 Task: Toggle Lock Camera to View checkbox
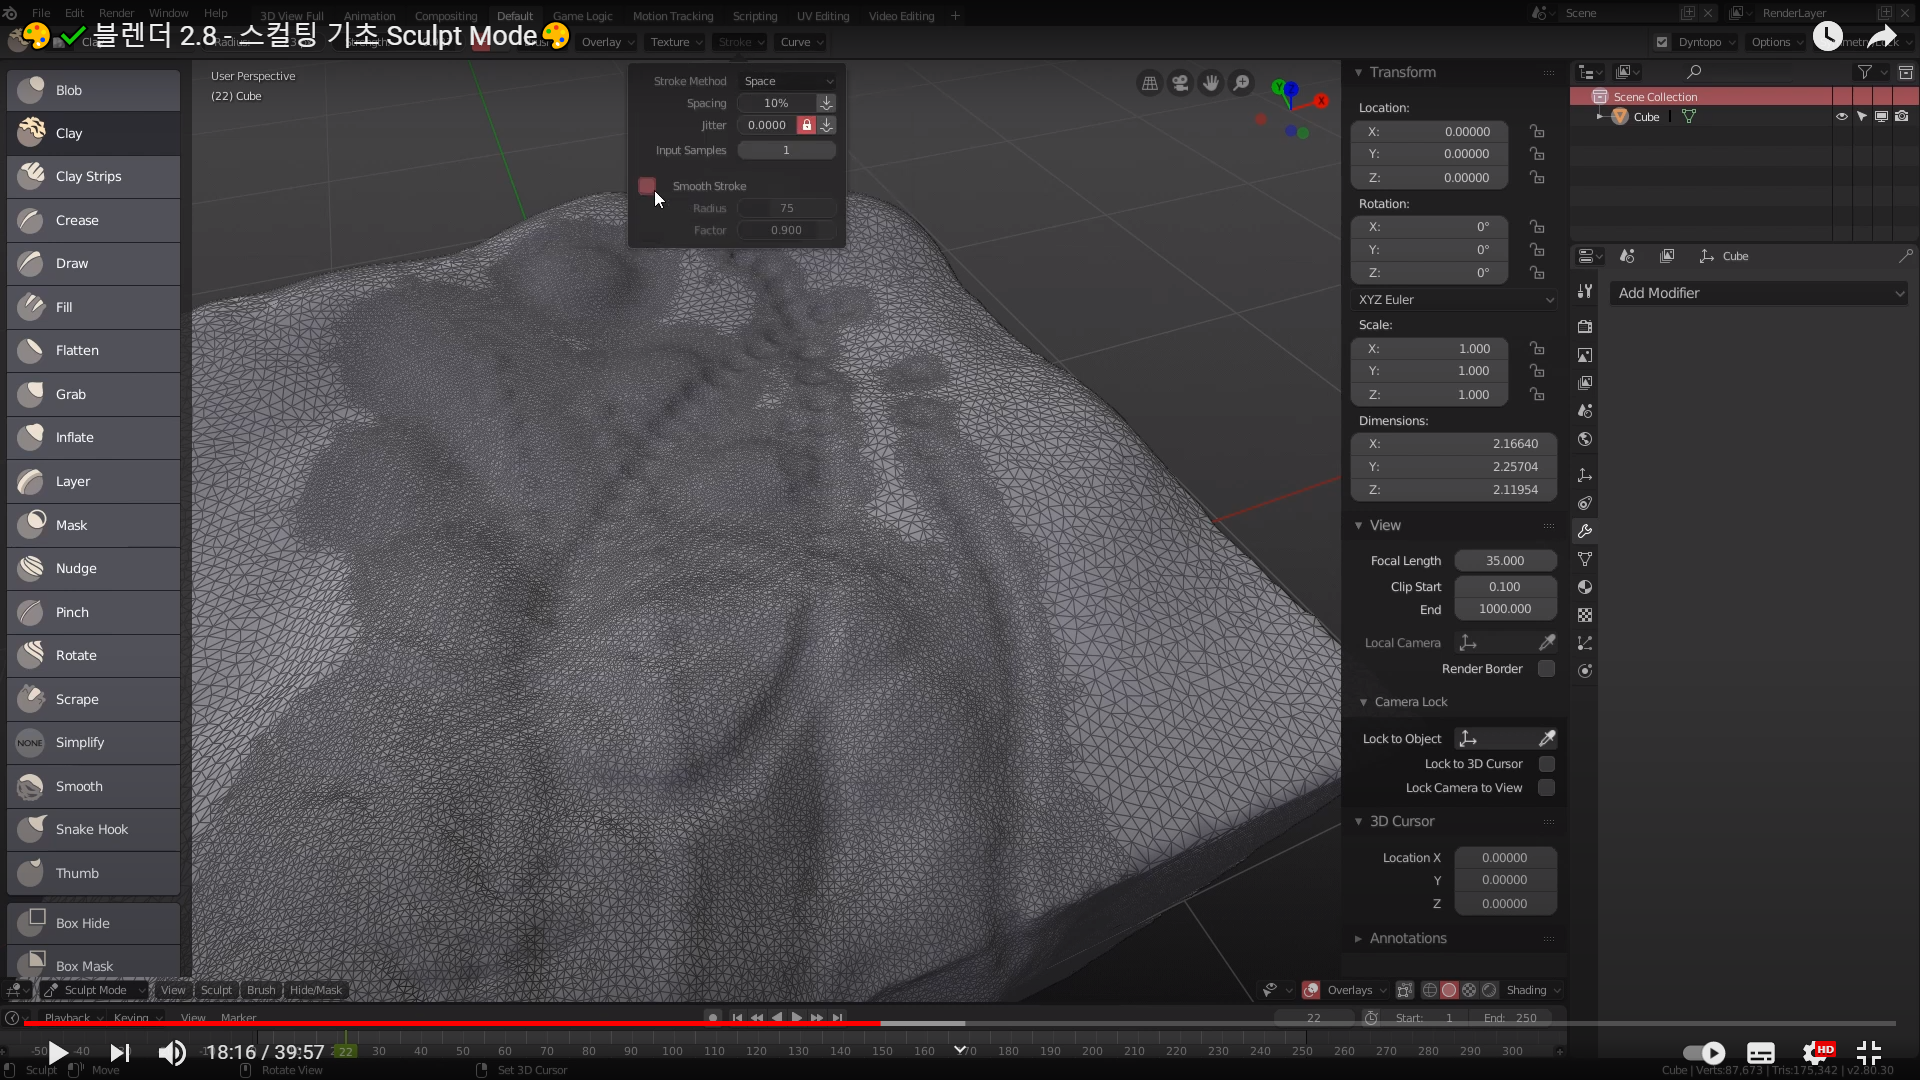[1546, 788]
